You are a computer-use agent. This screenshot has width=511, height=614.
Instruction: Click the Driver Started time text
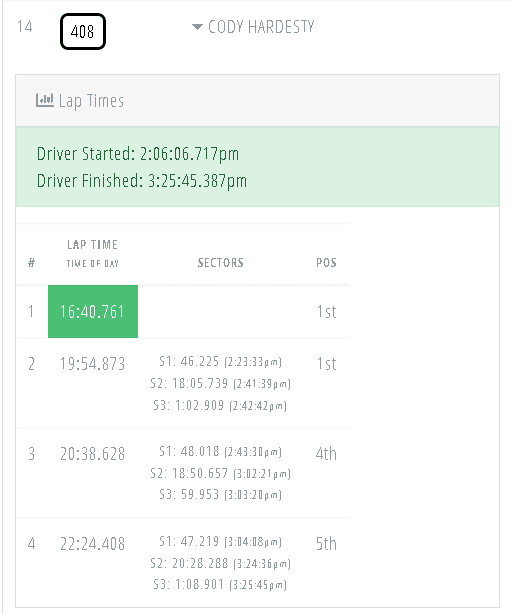coord(138,154)
